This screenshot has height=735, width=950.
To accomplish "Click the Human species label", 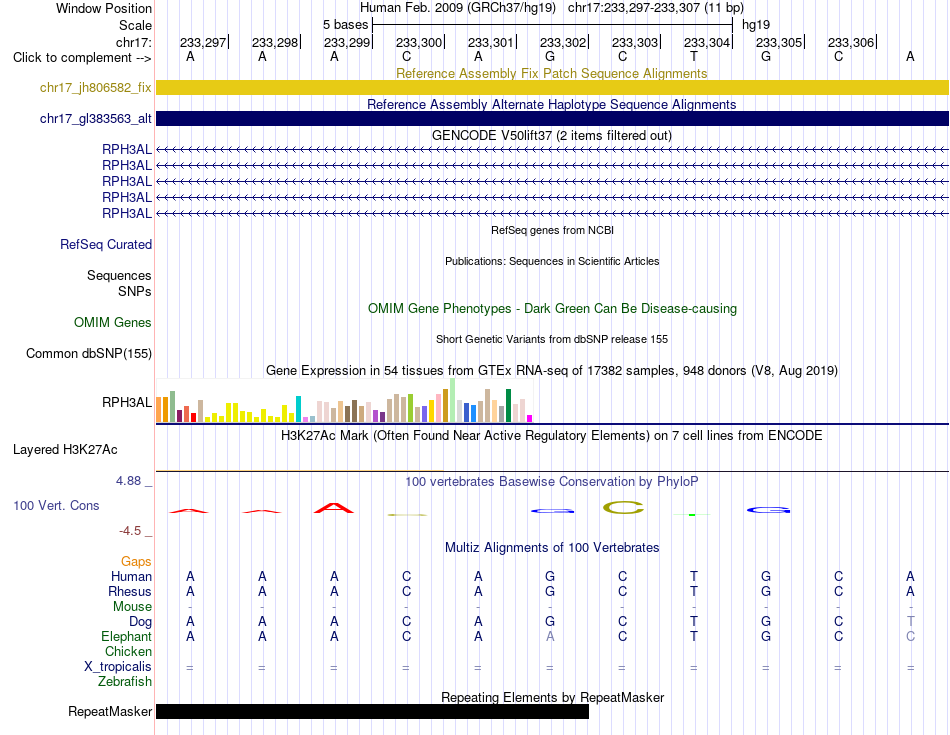I will coord(131,576).
